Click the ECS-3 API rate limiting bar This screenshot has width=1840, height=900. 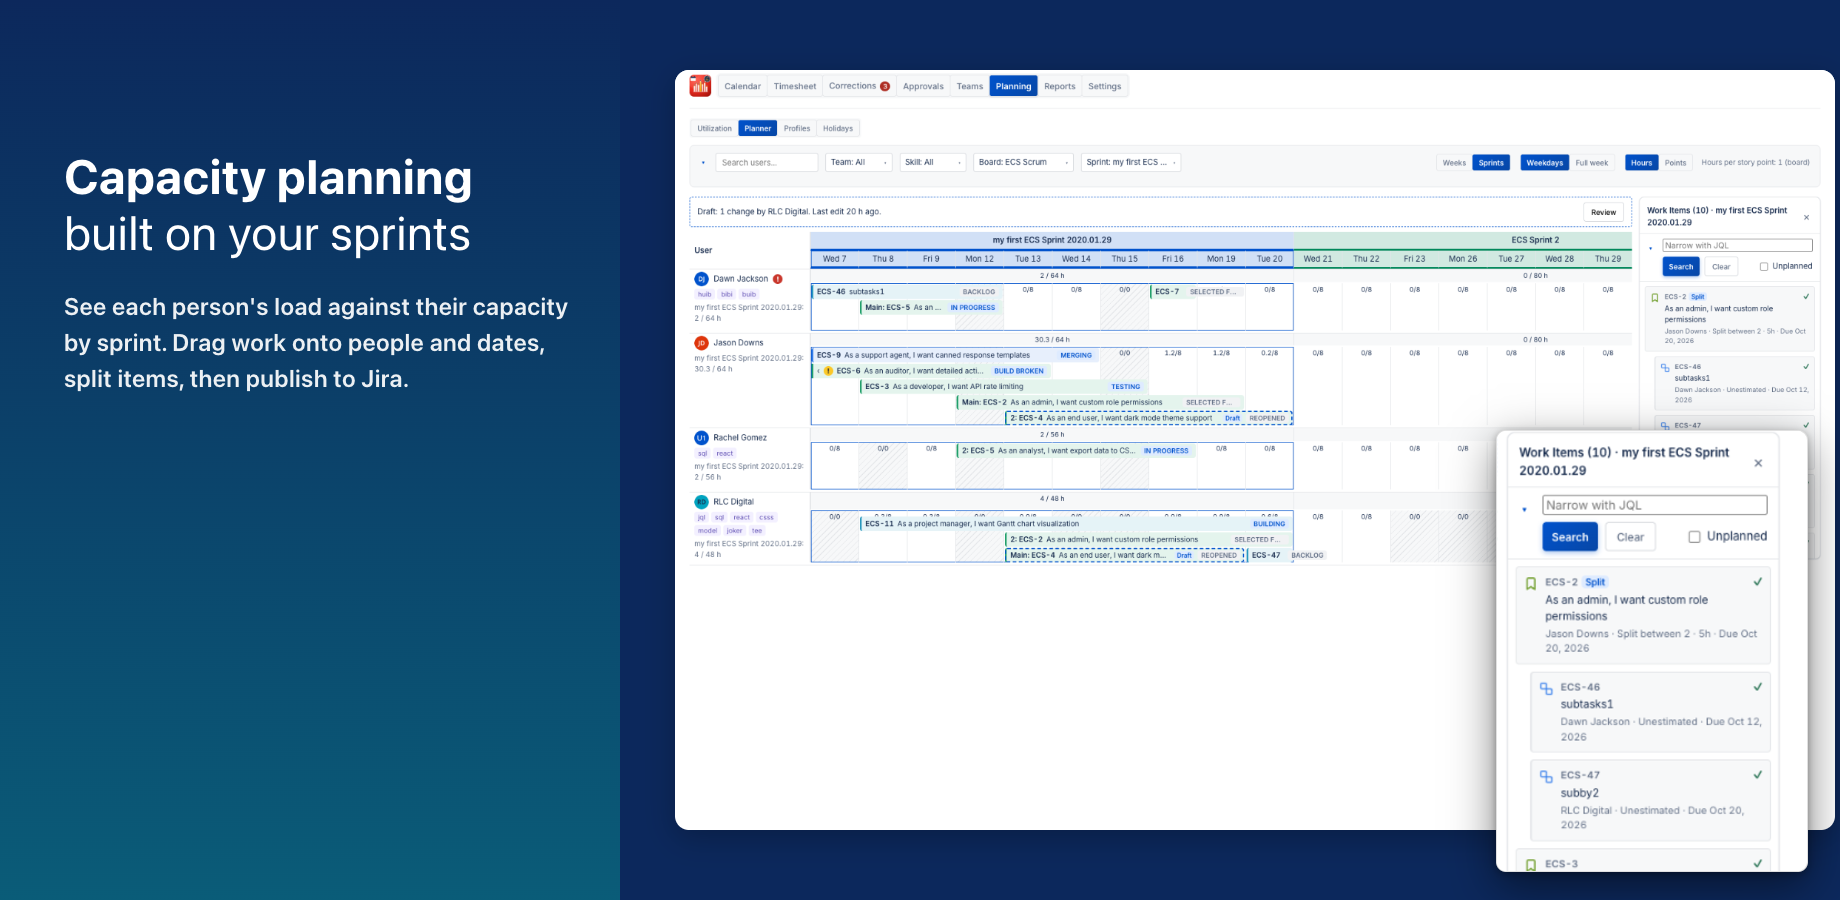(1003, 387)
